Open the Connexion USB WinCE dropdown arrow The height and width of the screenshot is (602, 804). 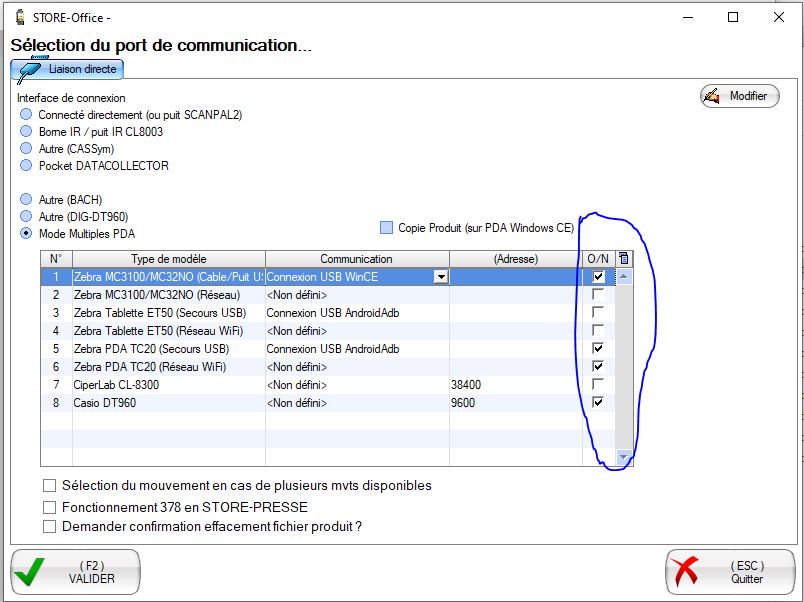[x=439, y=277]
